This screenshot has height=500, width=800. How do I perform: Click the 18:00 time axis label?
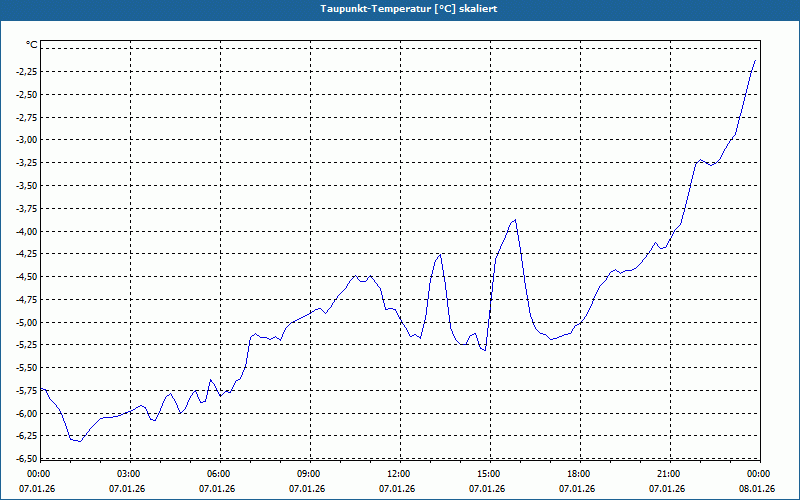tap(581, 474)
